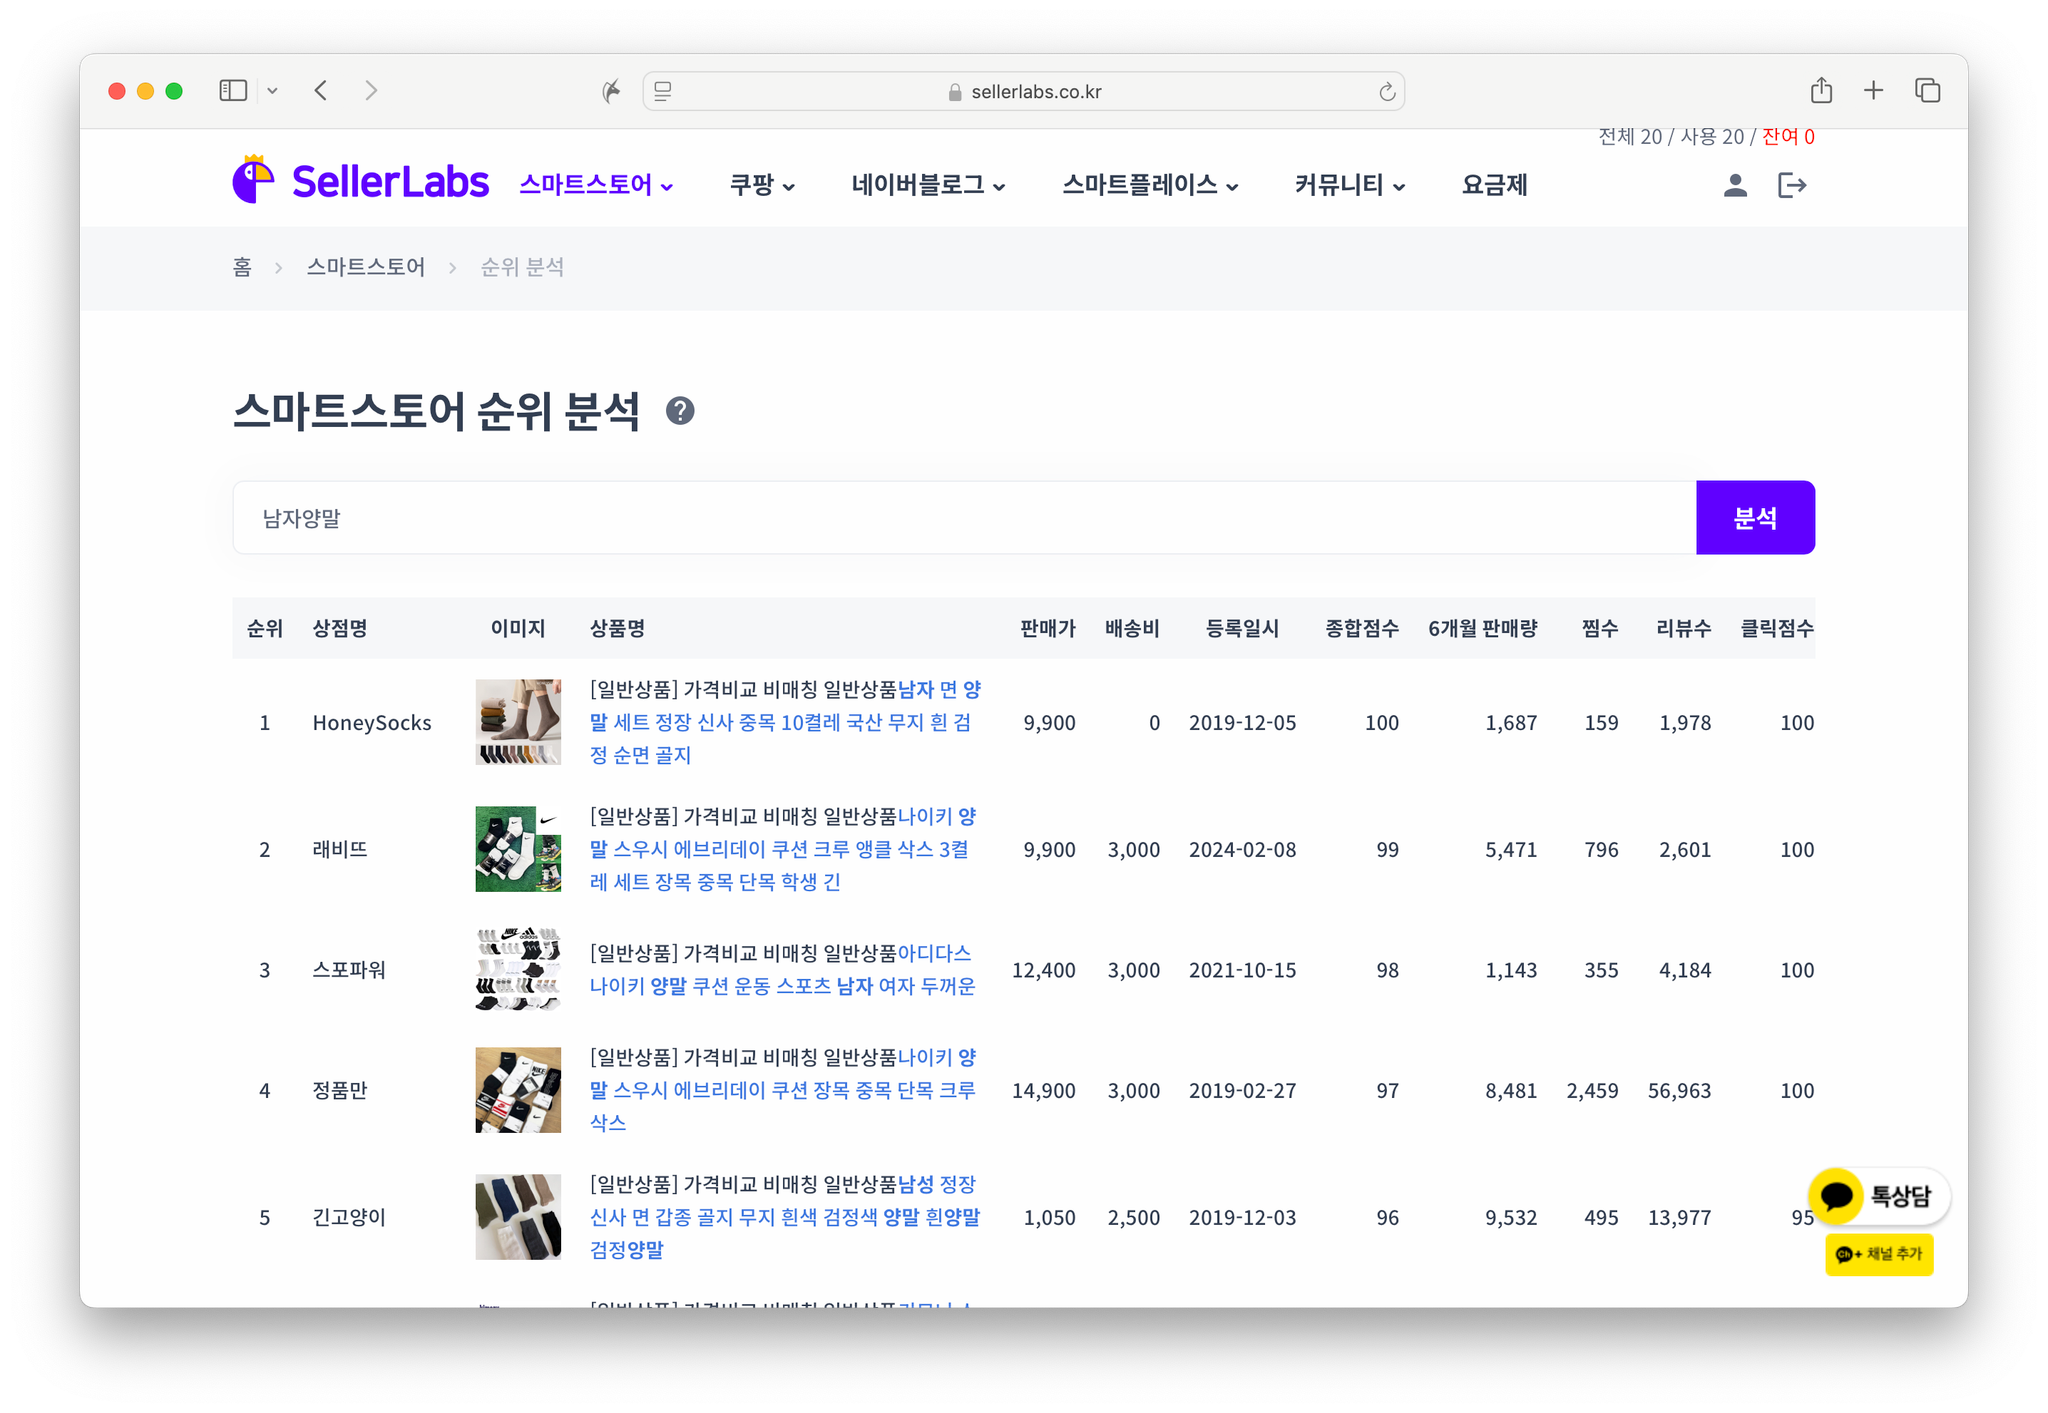Reload the page with the refresh icon

coord(1387,92)
